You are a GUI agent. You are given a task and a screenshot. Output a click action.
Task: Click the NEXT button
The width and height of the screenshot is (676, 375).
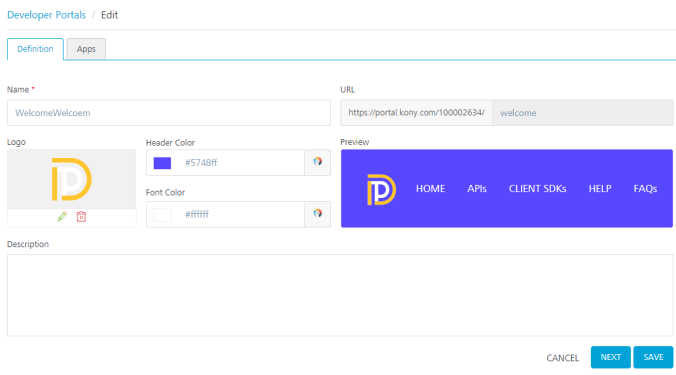[610, 357]
